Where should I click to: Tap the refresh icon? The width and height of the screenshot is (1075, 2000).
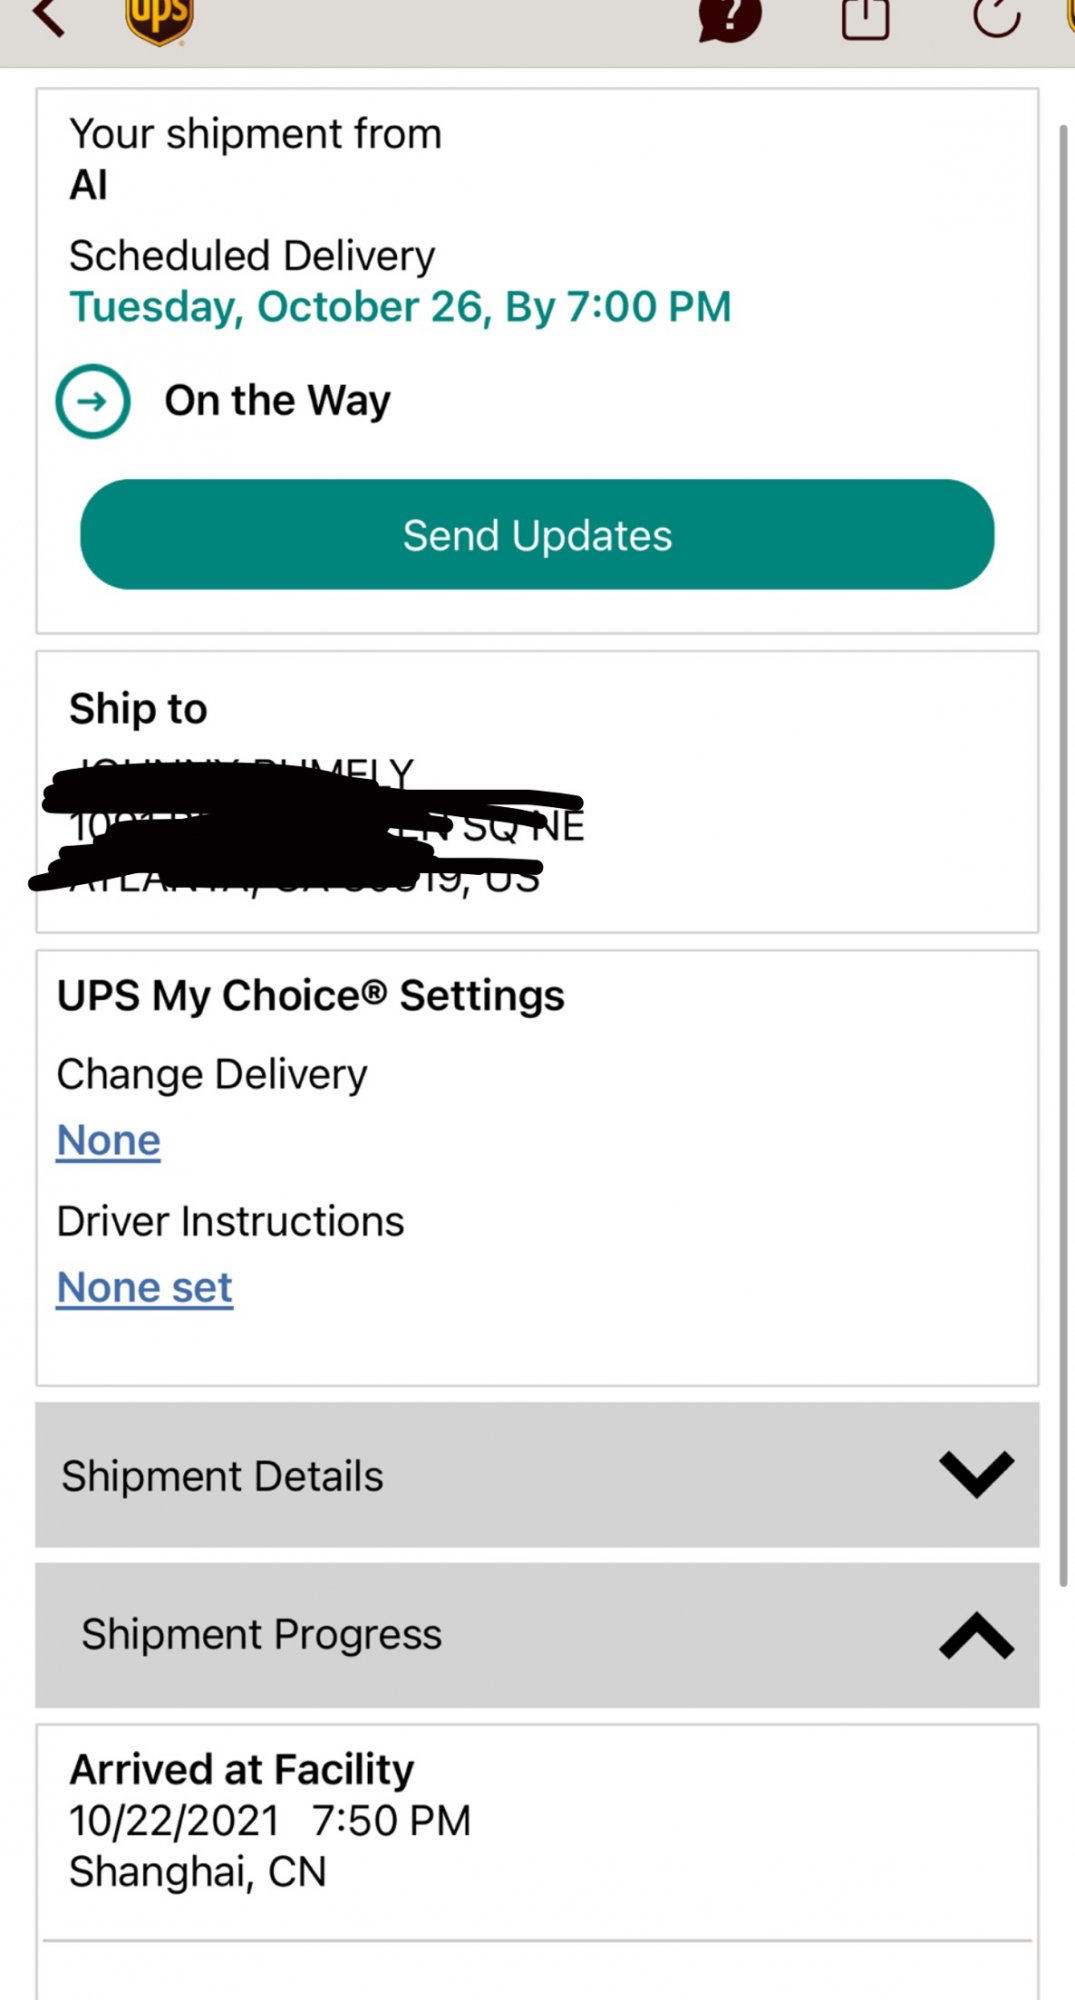(996, 16)
